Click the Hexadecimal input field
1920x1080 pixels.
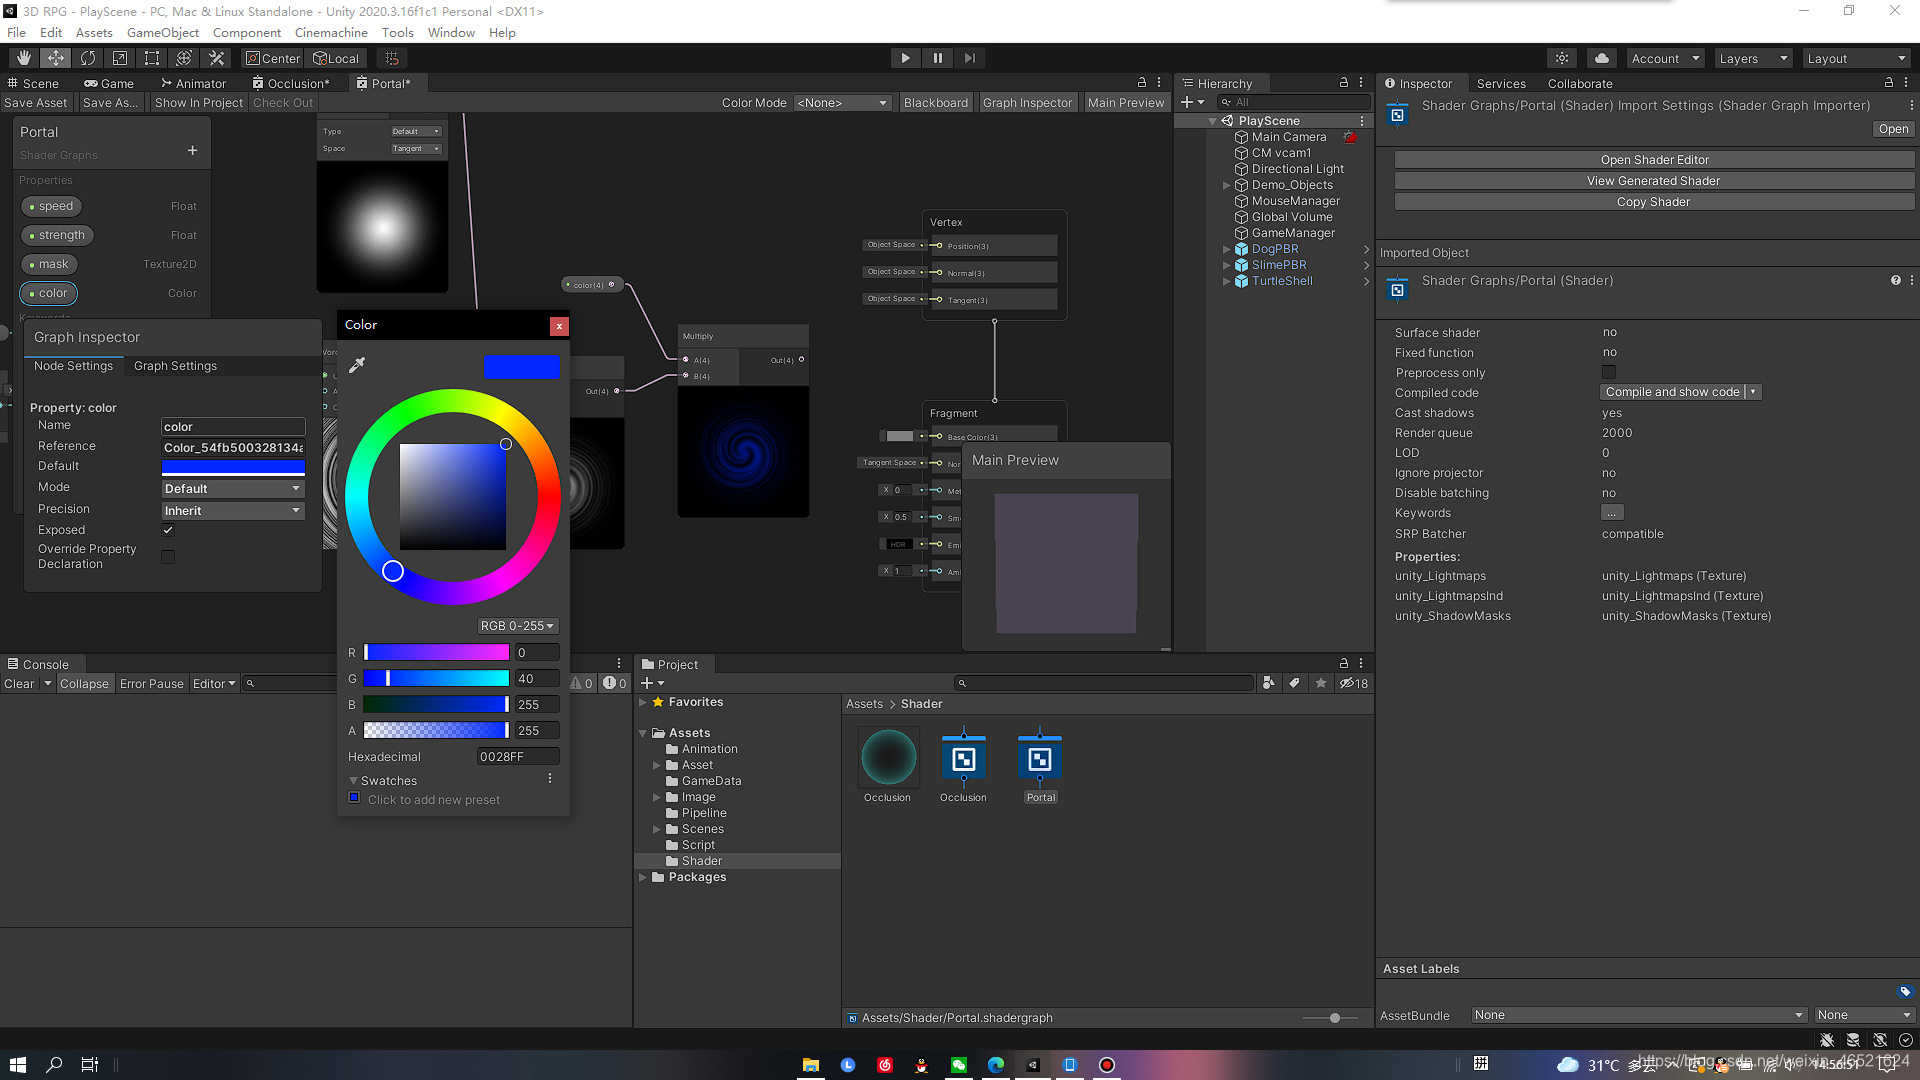(x=517, y=757)
